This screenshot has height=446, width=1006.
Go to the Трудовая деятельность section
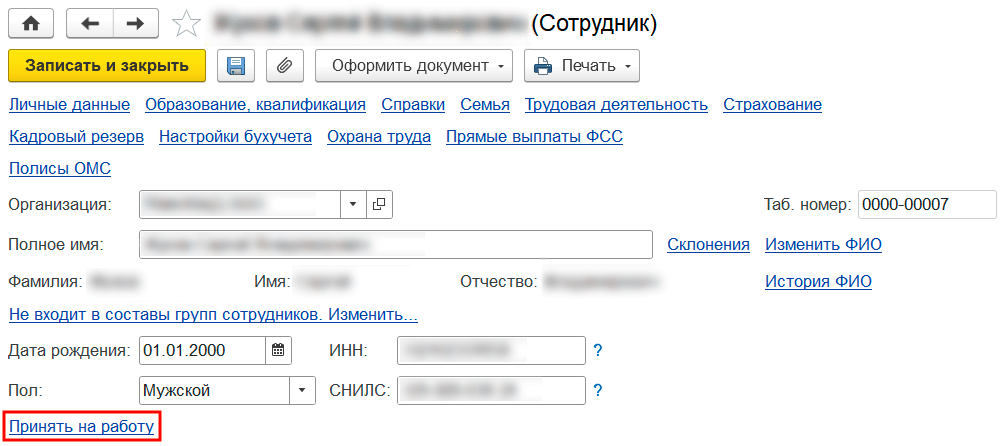616,104
